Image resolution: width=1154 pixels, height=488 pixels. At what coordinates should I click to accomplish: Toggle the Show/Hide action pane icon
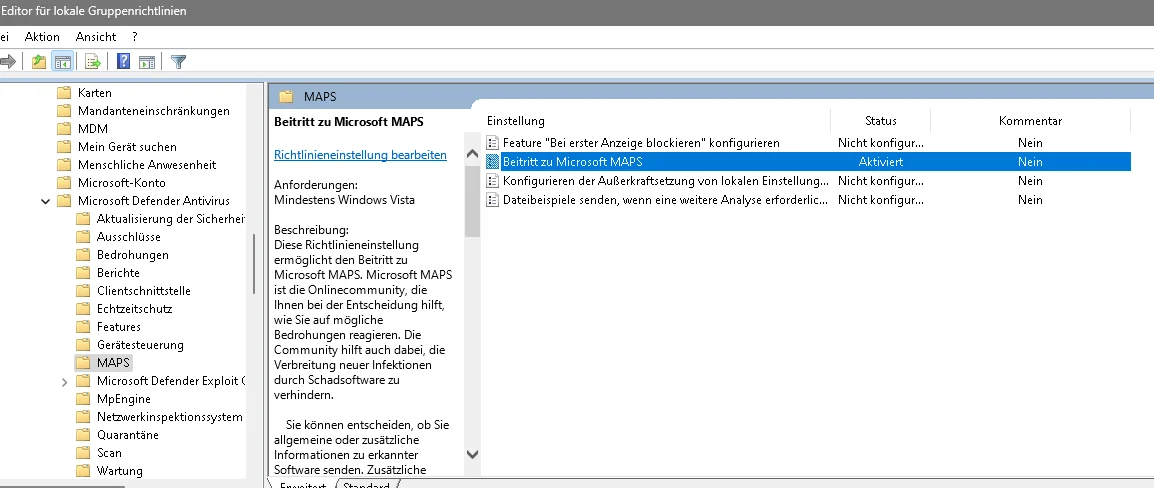[x=147, y=62]
